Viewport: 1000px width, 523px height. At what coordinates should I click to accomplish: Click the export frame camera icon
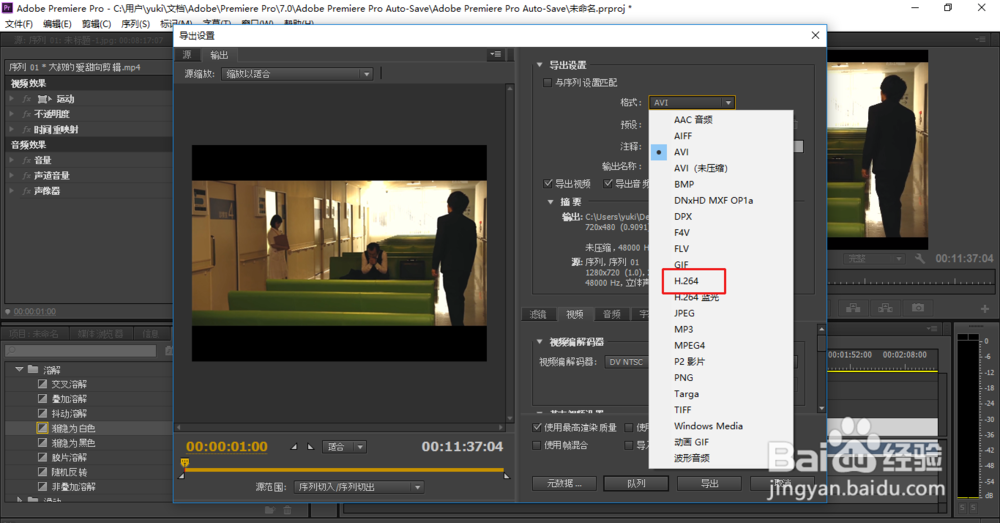(918, 308)
